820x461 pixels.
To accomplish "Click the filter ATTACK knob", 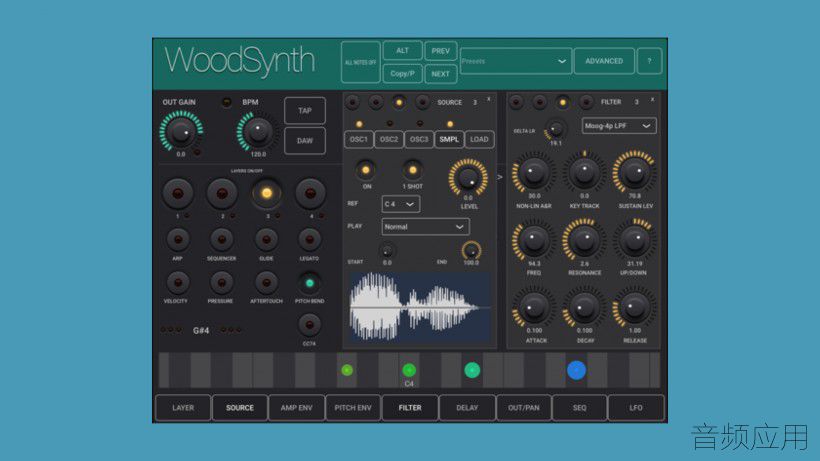I will (x=534, y=308).
